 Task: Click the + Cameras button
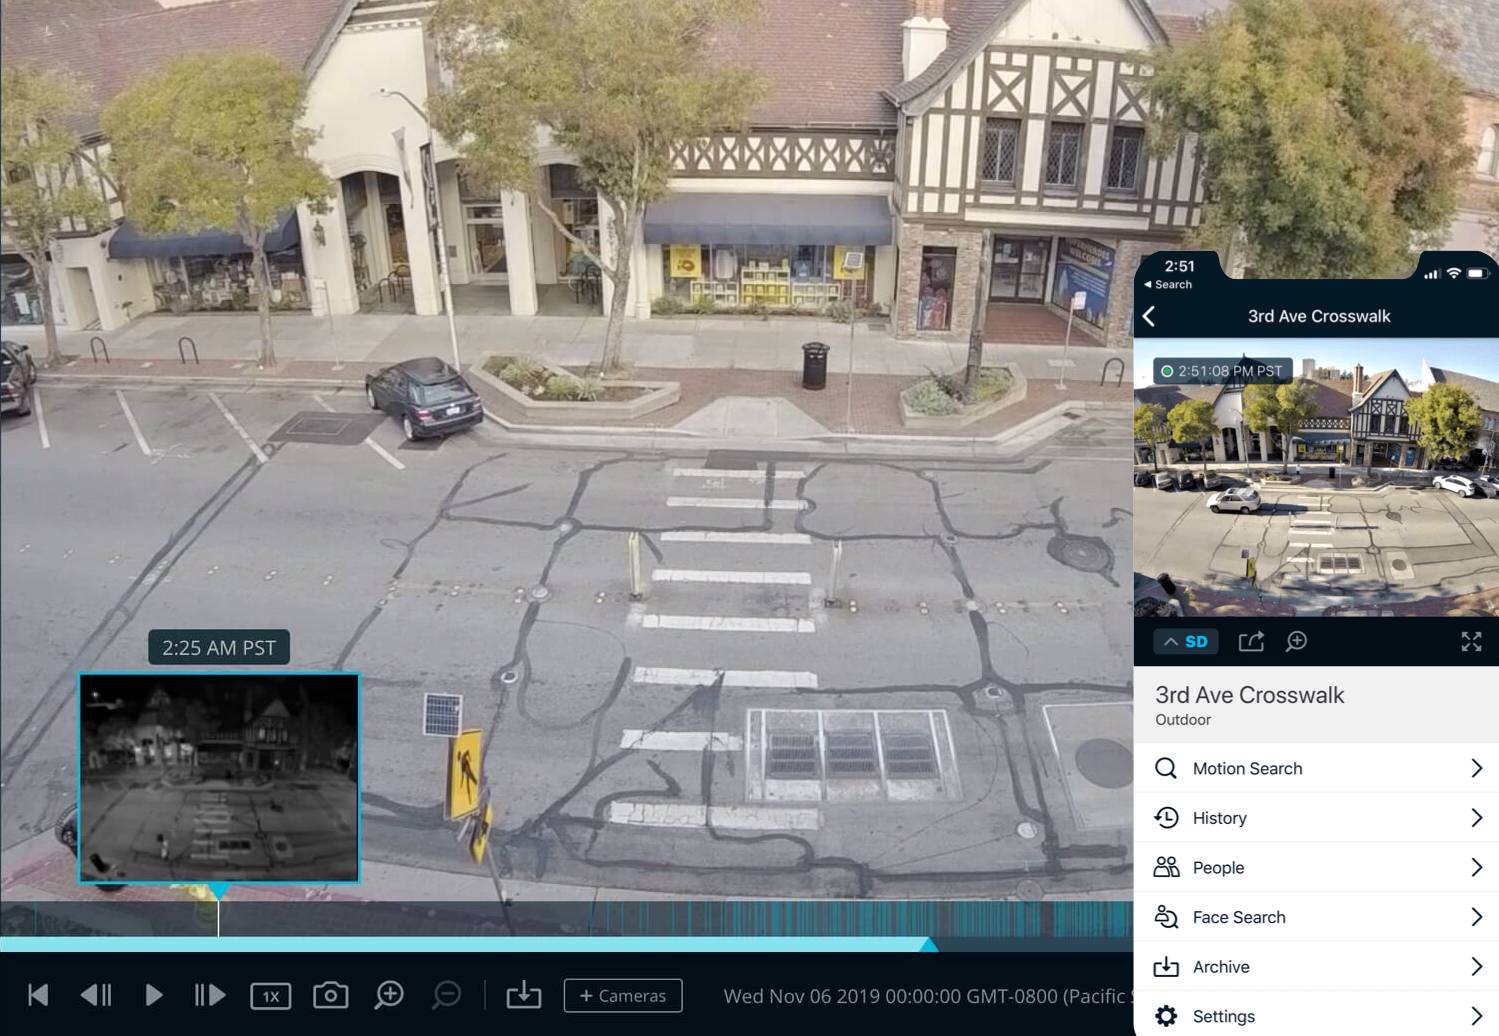(x=623, y=996)
